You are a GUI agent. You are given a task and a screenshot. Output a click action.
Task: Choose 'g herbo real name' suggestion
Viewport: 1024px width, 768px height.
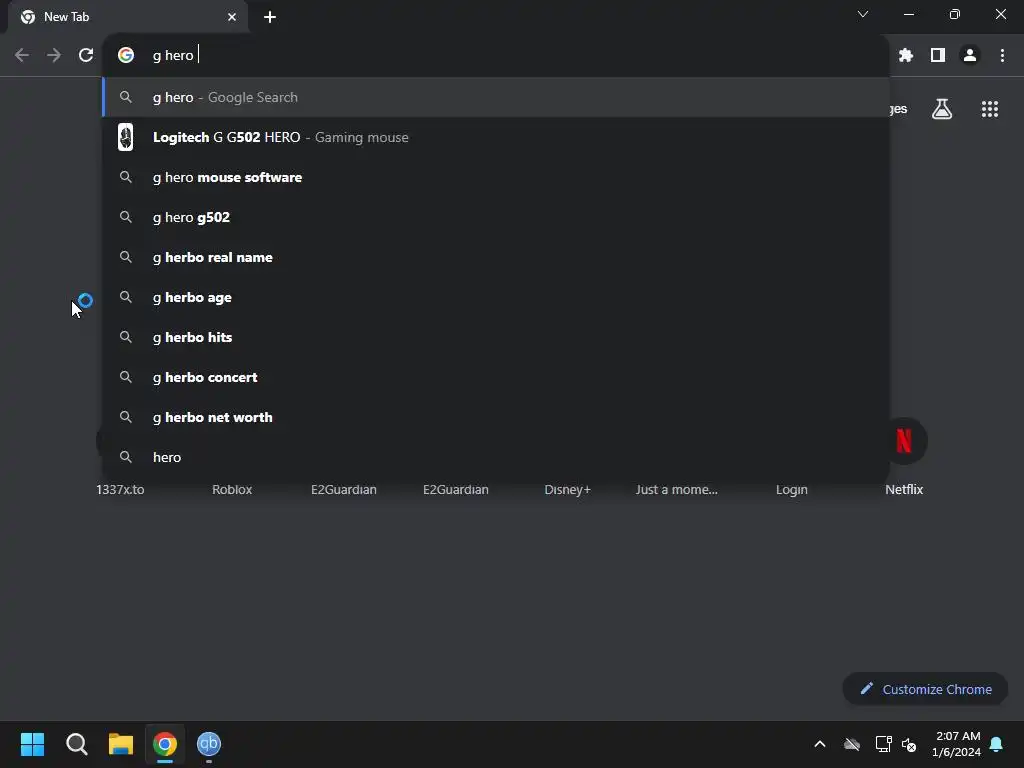click(x=496, y=257)
